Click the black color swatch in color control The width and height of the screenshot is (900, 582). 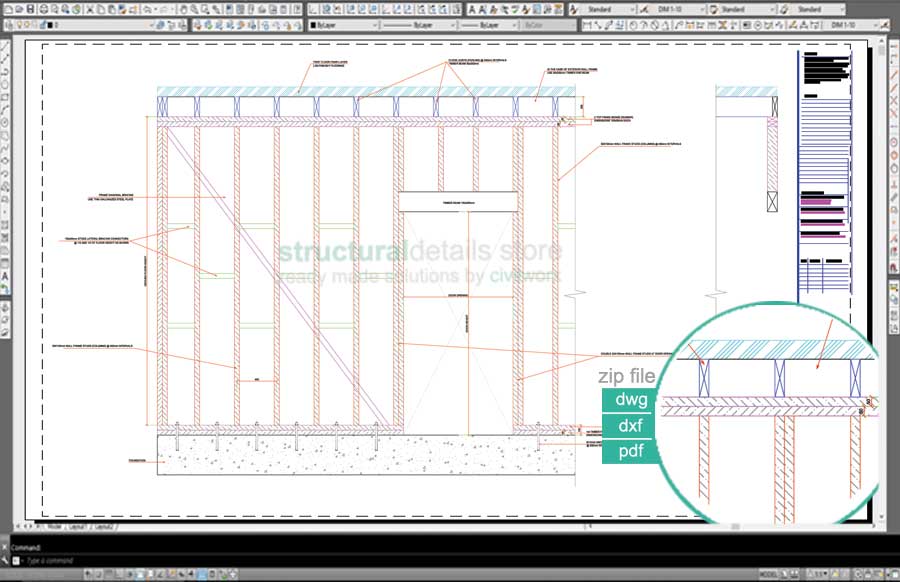pyautogui.click(x=313, y=25)
